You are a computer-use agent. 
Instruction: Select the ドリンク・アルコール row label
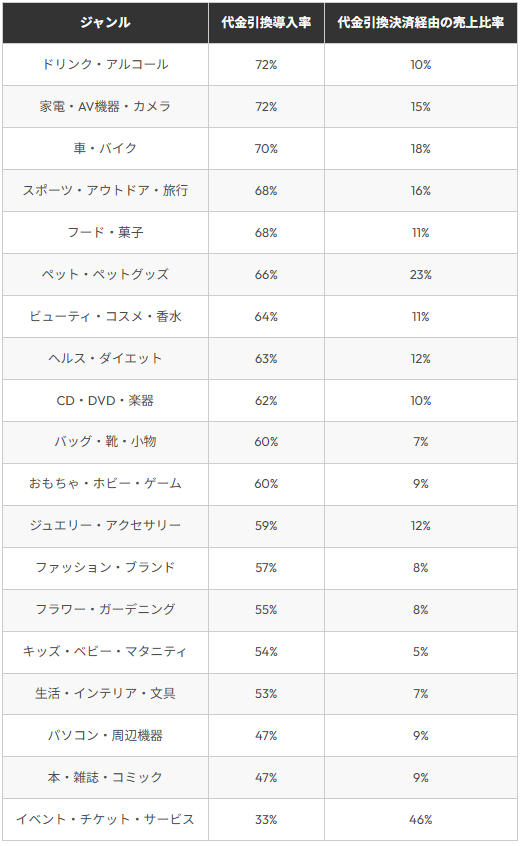[x=105, y=64]
